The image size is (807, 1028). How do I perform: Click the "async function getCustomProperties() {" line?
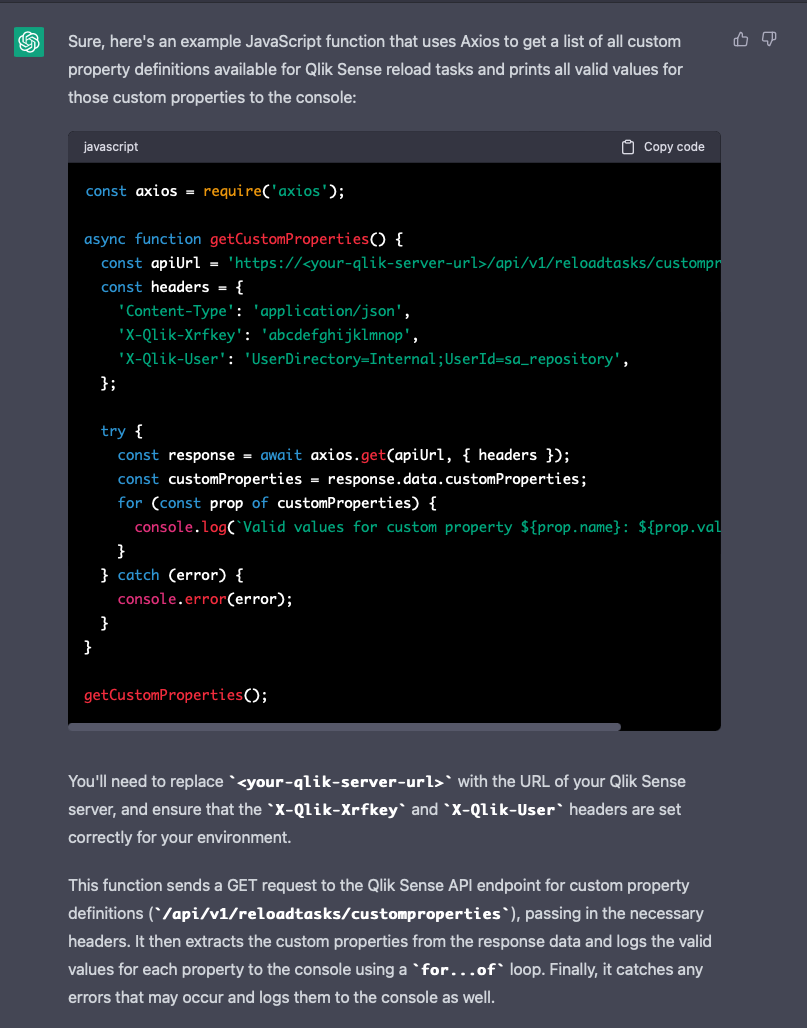tap(244, 239)
